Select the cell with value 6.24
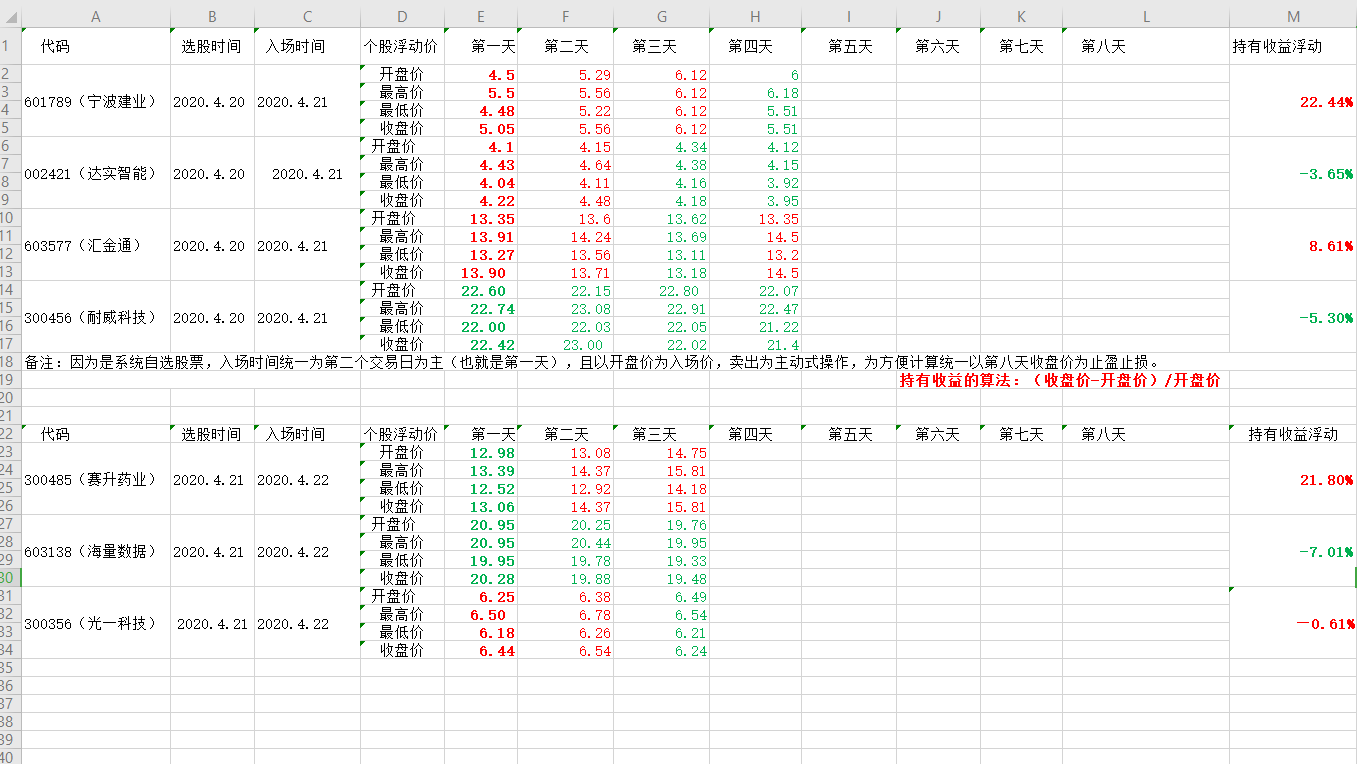The height and width of the screenshot is (764, 1357). click(x=662, y=651)
